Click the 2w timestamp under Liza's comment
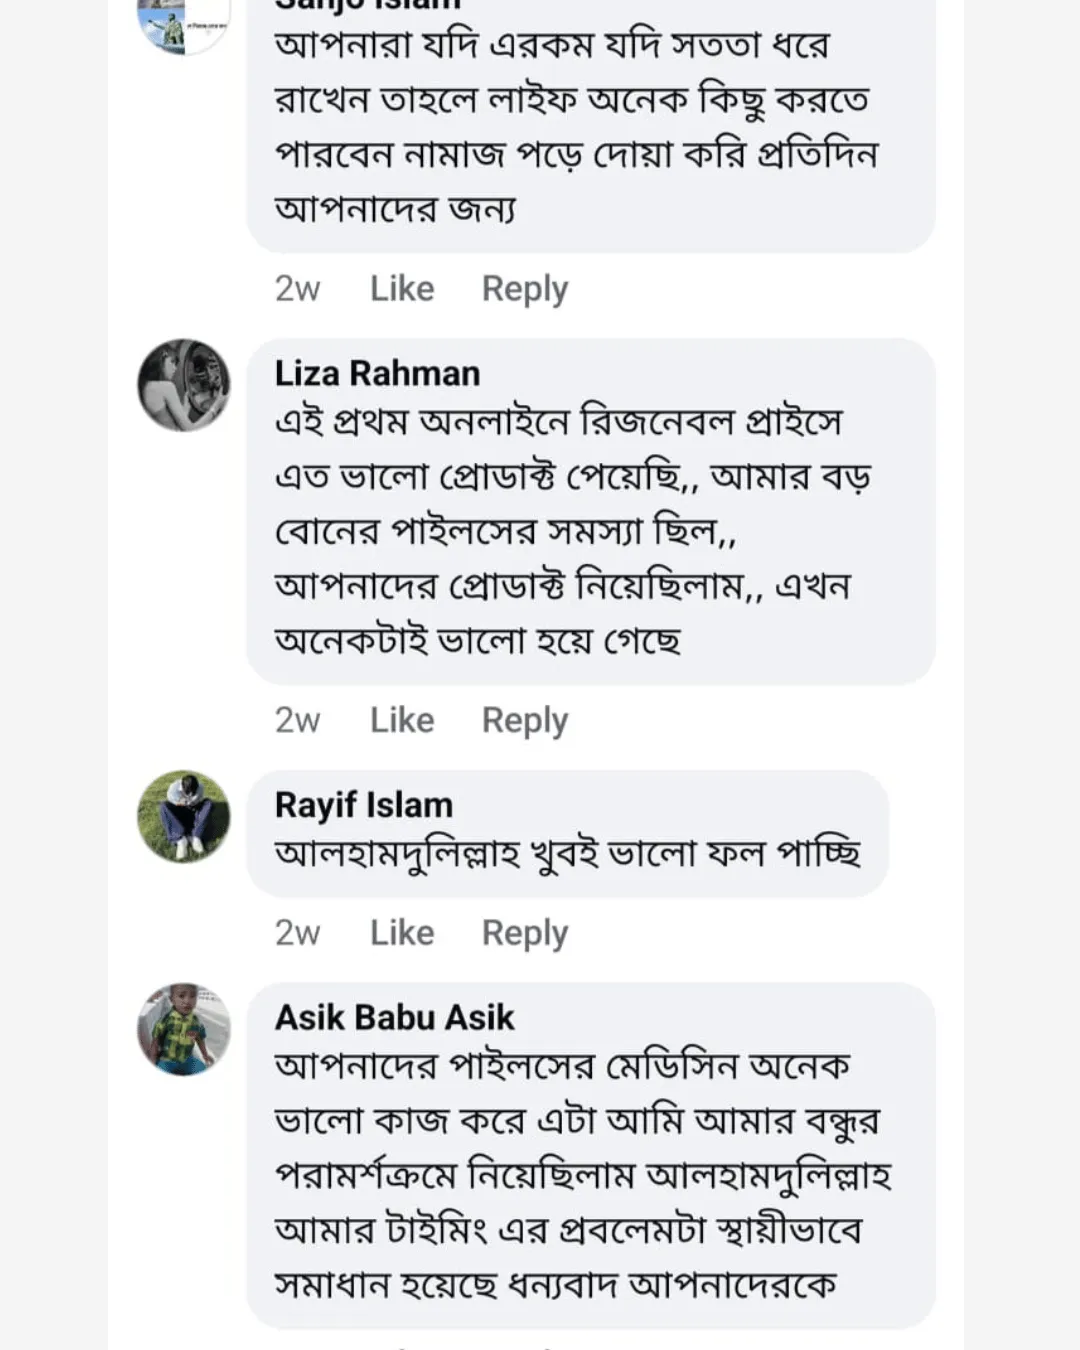 297,720
